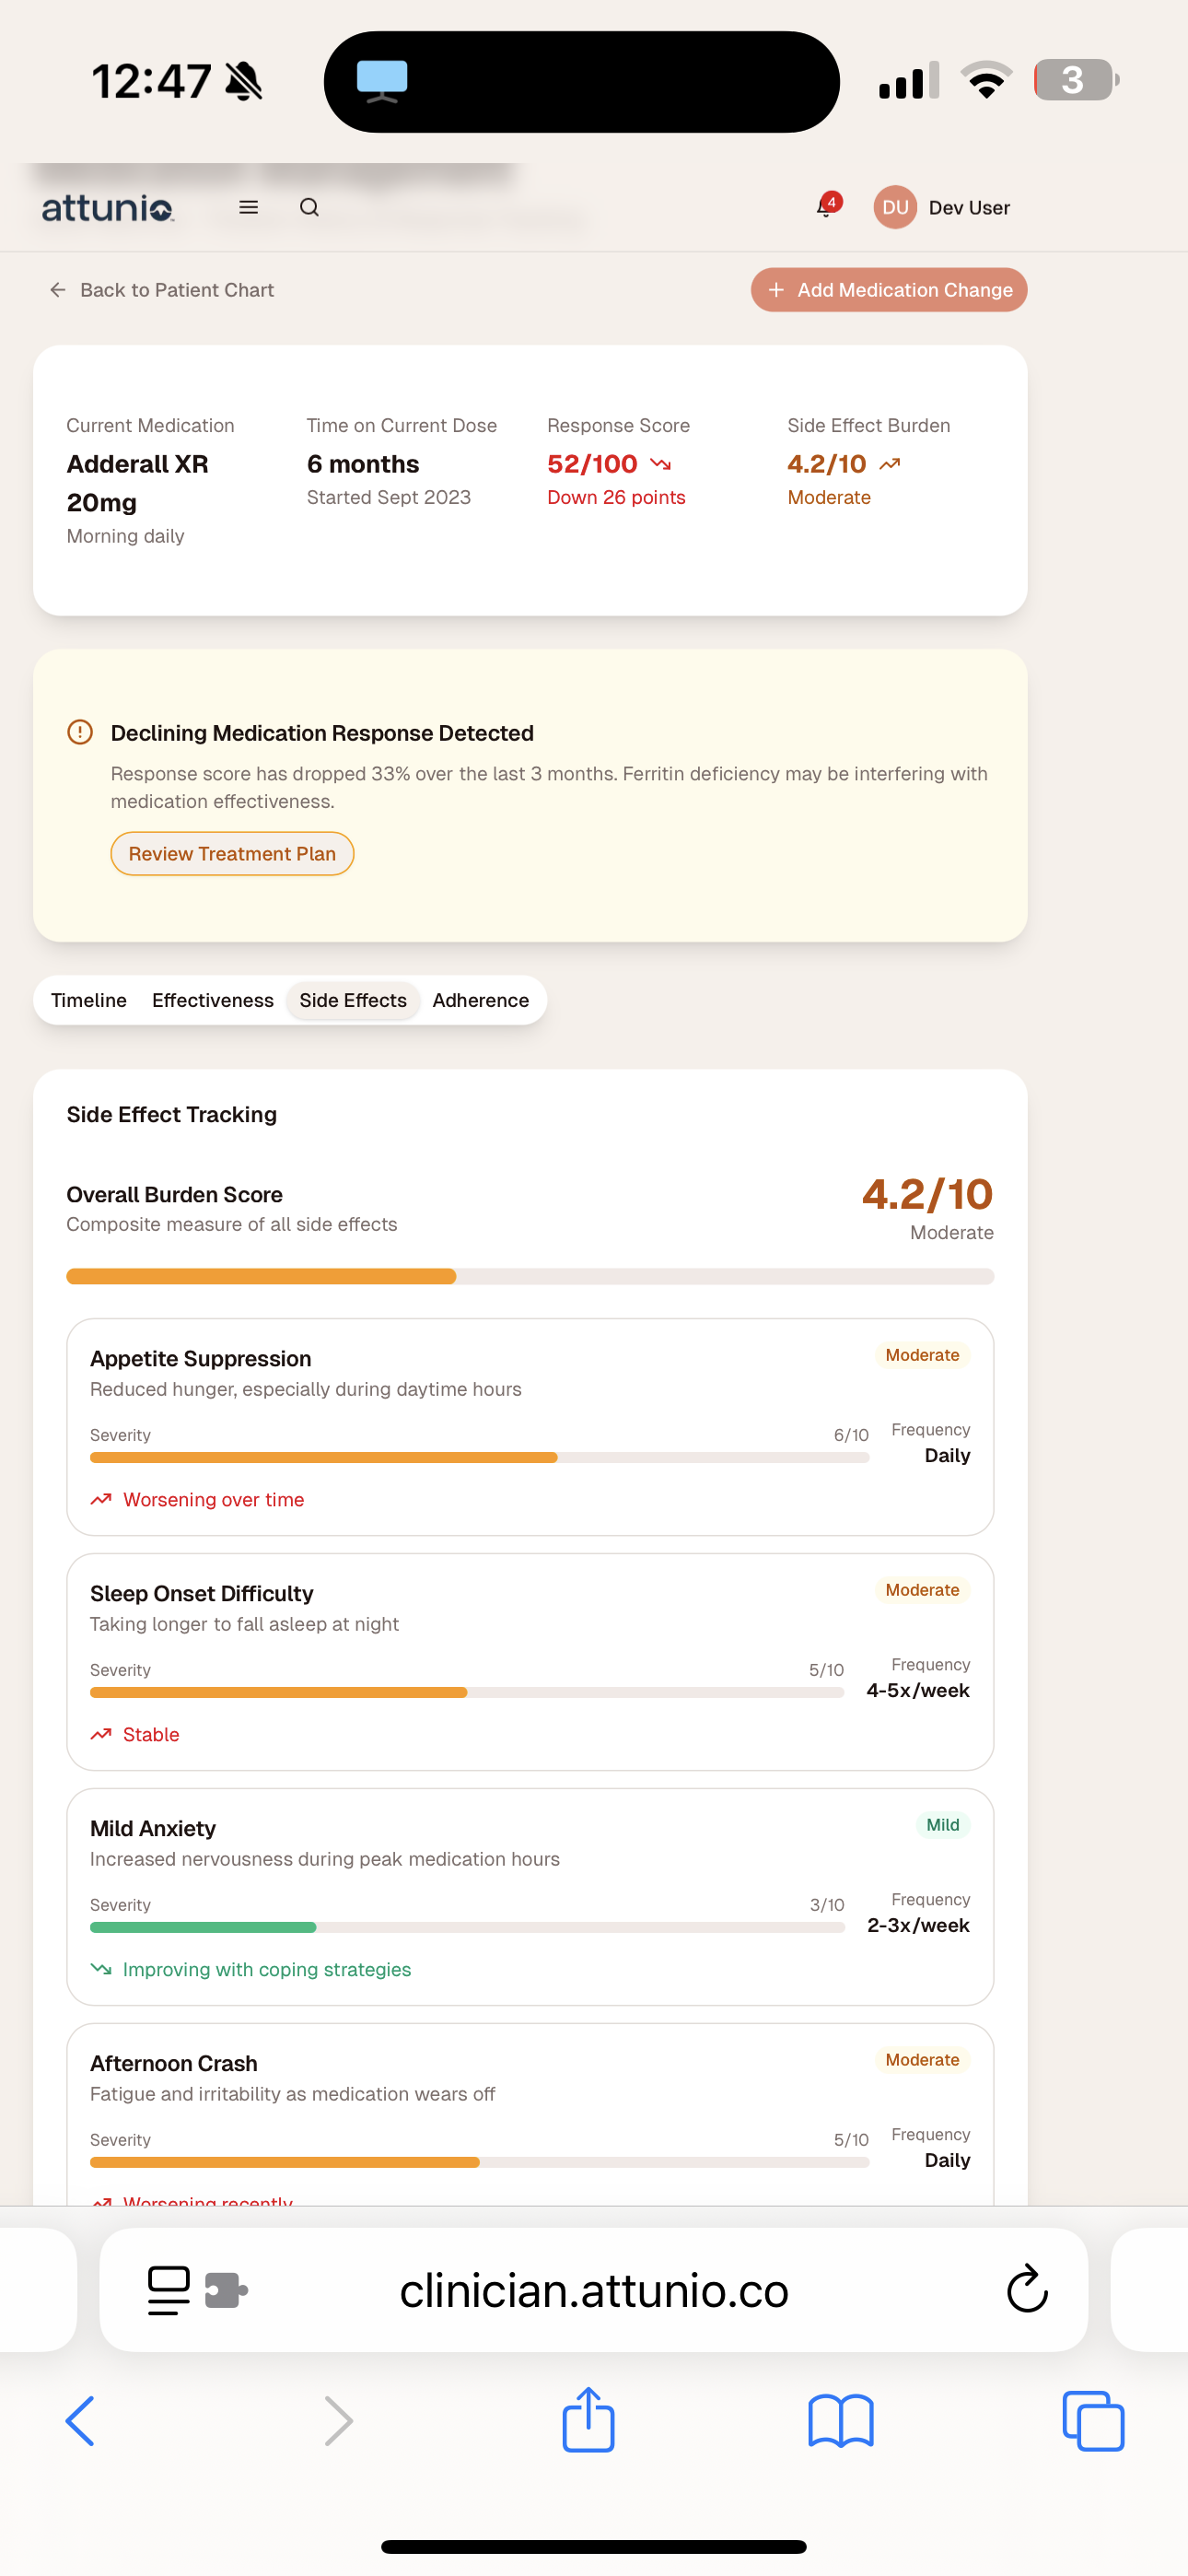Screen dimensions: 1188x2576
Task: Open the Bookmarks icon
Action: point(841,2420)
